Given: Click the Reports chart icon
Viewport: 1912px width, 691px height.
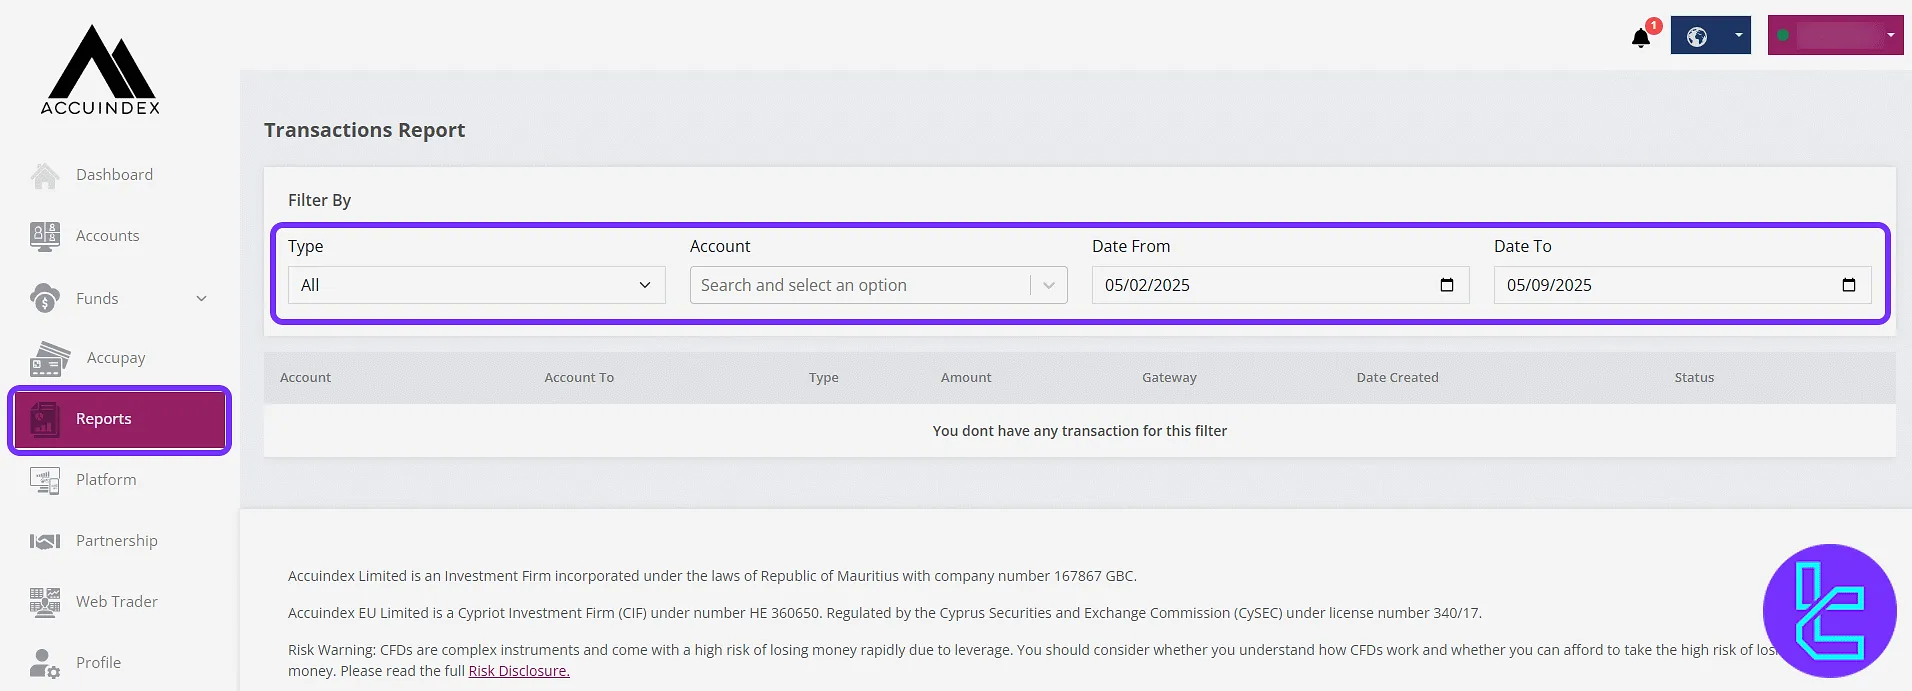Looking at the screenshot, I should 44,420.
